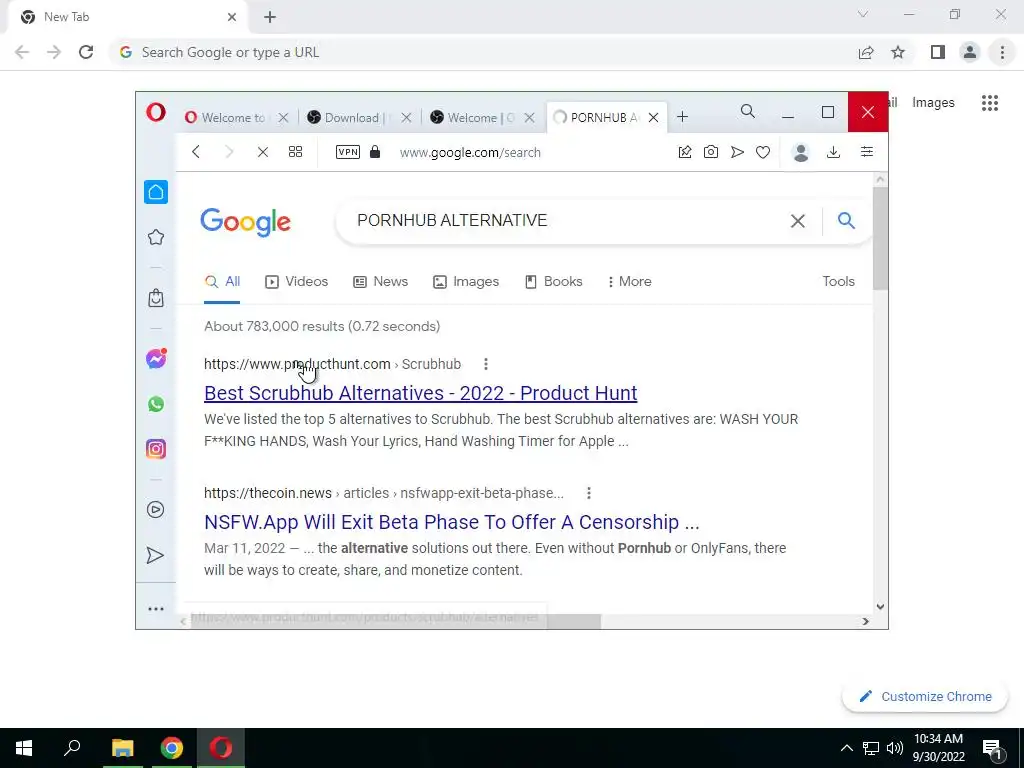Open Bookmarks star in Opera sidebar
1024x768 pixels.
(155, 237)
